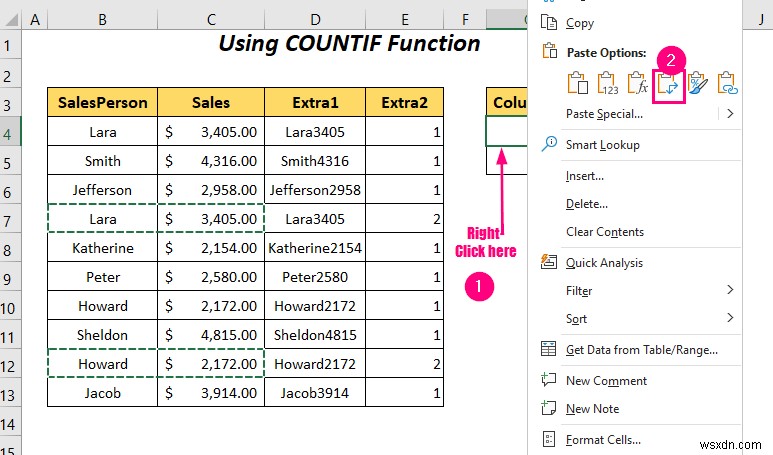This screenshot has width=773, height=455.
Task: Click the Smart Lookup magnifier icon
Action: [549, 144]
